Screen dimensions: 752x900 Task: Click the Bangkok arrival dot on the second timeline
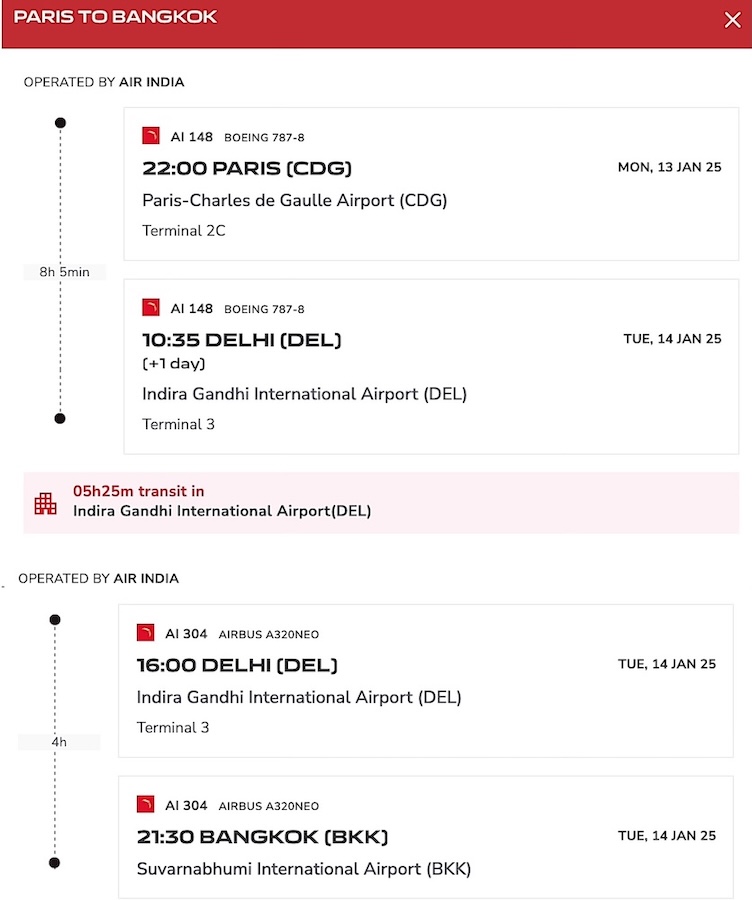coord(55,863)
